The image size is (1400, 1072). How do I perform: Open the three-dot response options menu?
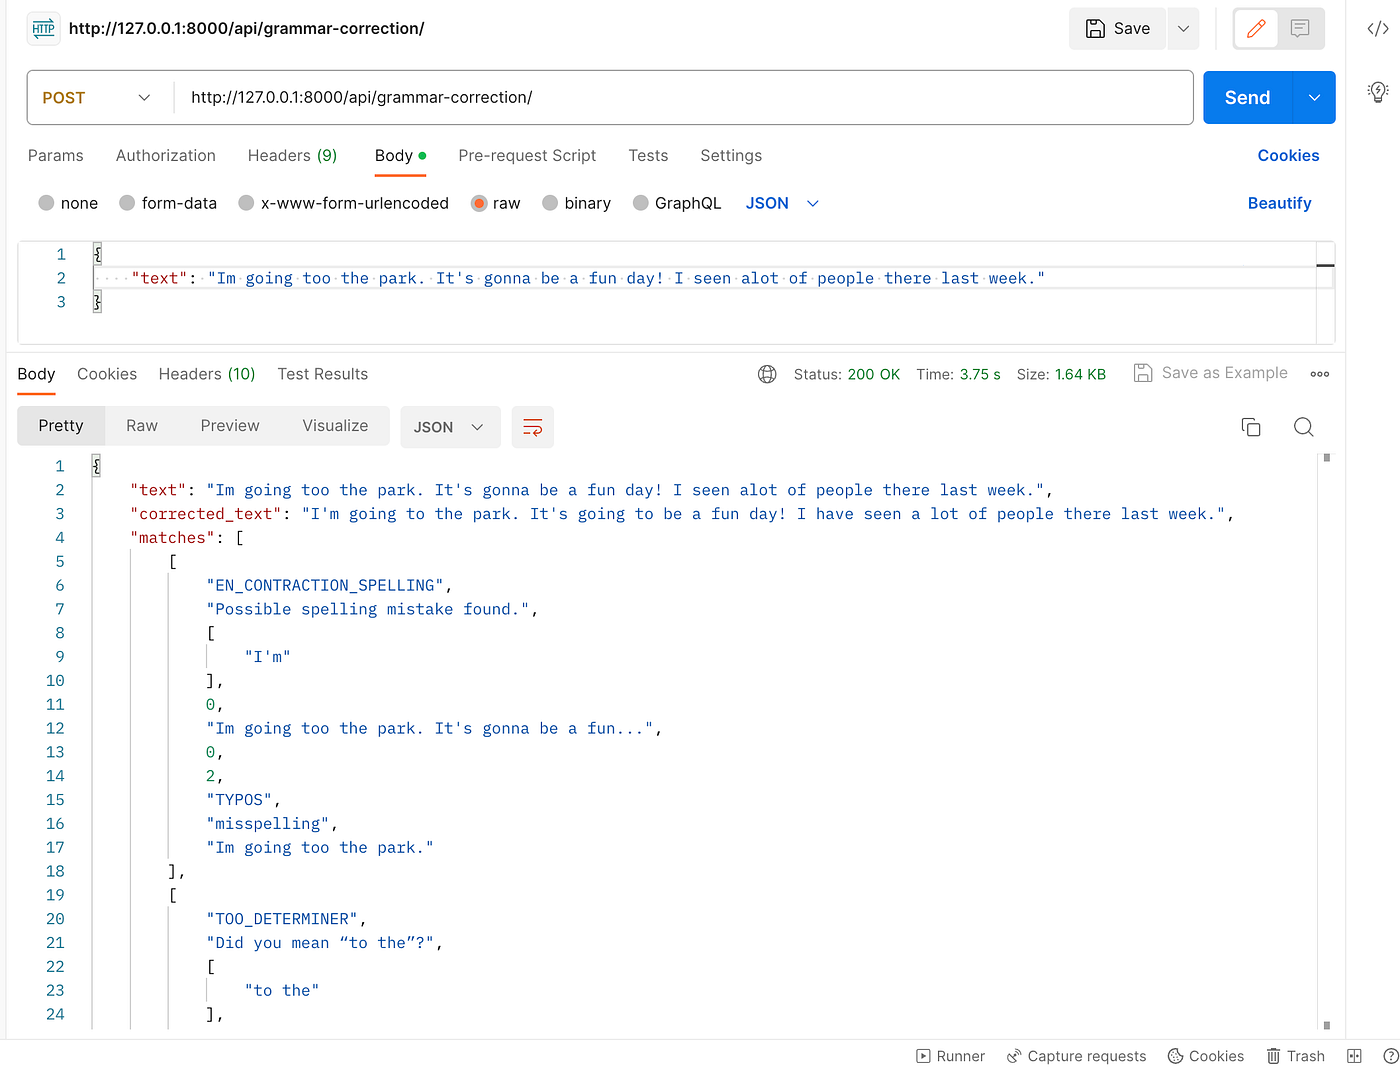(x=1320, y=374)
